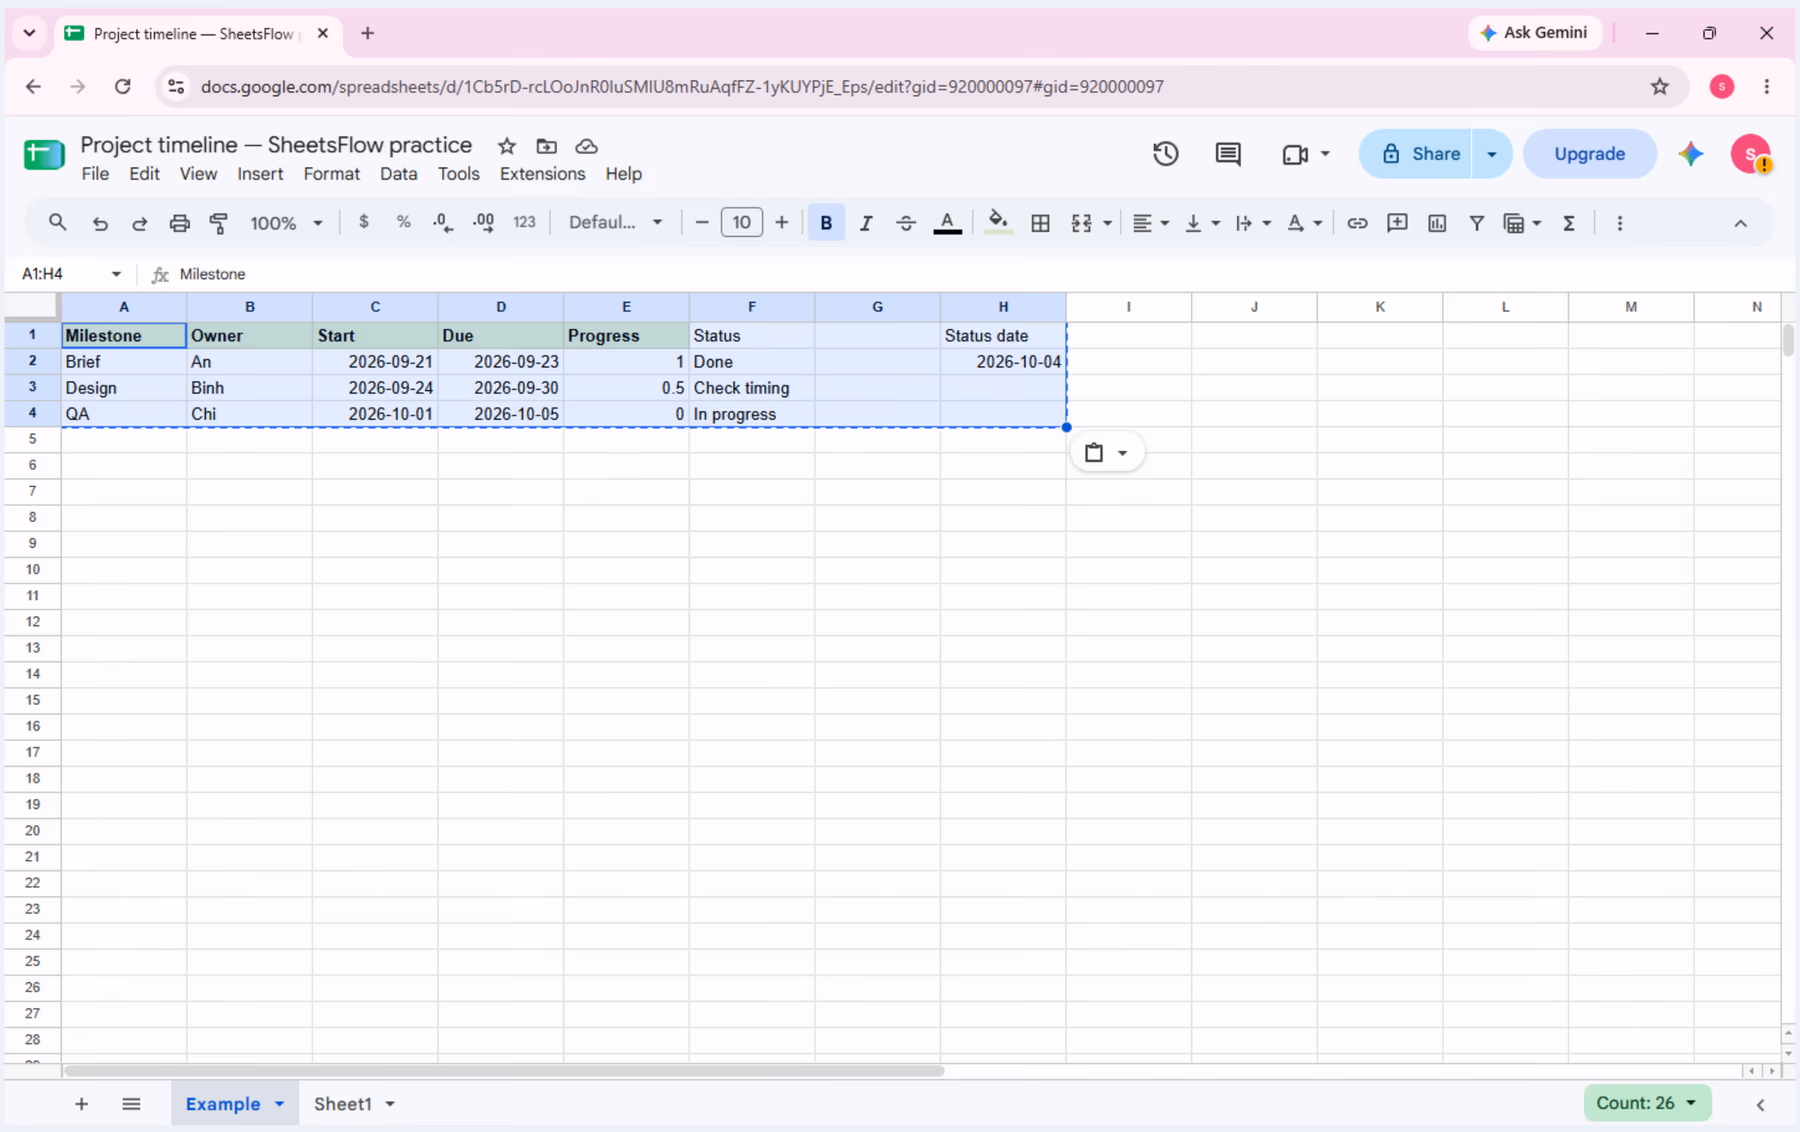The image size is (1800, 1132).
Task: Expand the paste options dropdown
Action: coord(1123,453)
